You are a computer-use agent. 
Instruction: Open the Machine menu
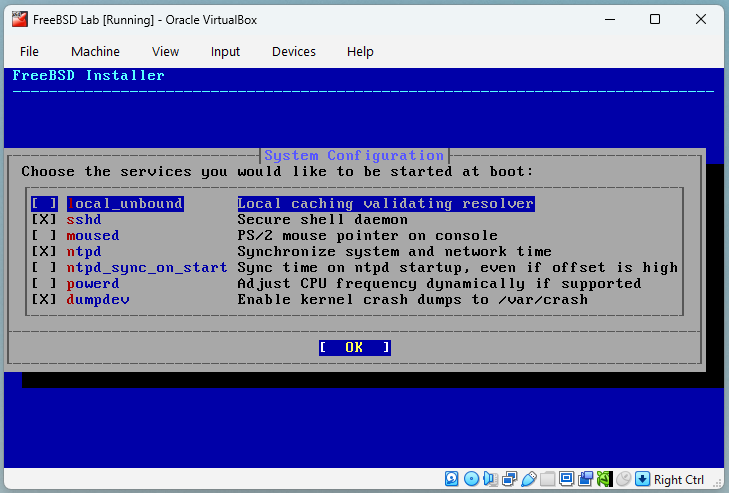pyautogui.click(x=95, y=52)
